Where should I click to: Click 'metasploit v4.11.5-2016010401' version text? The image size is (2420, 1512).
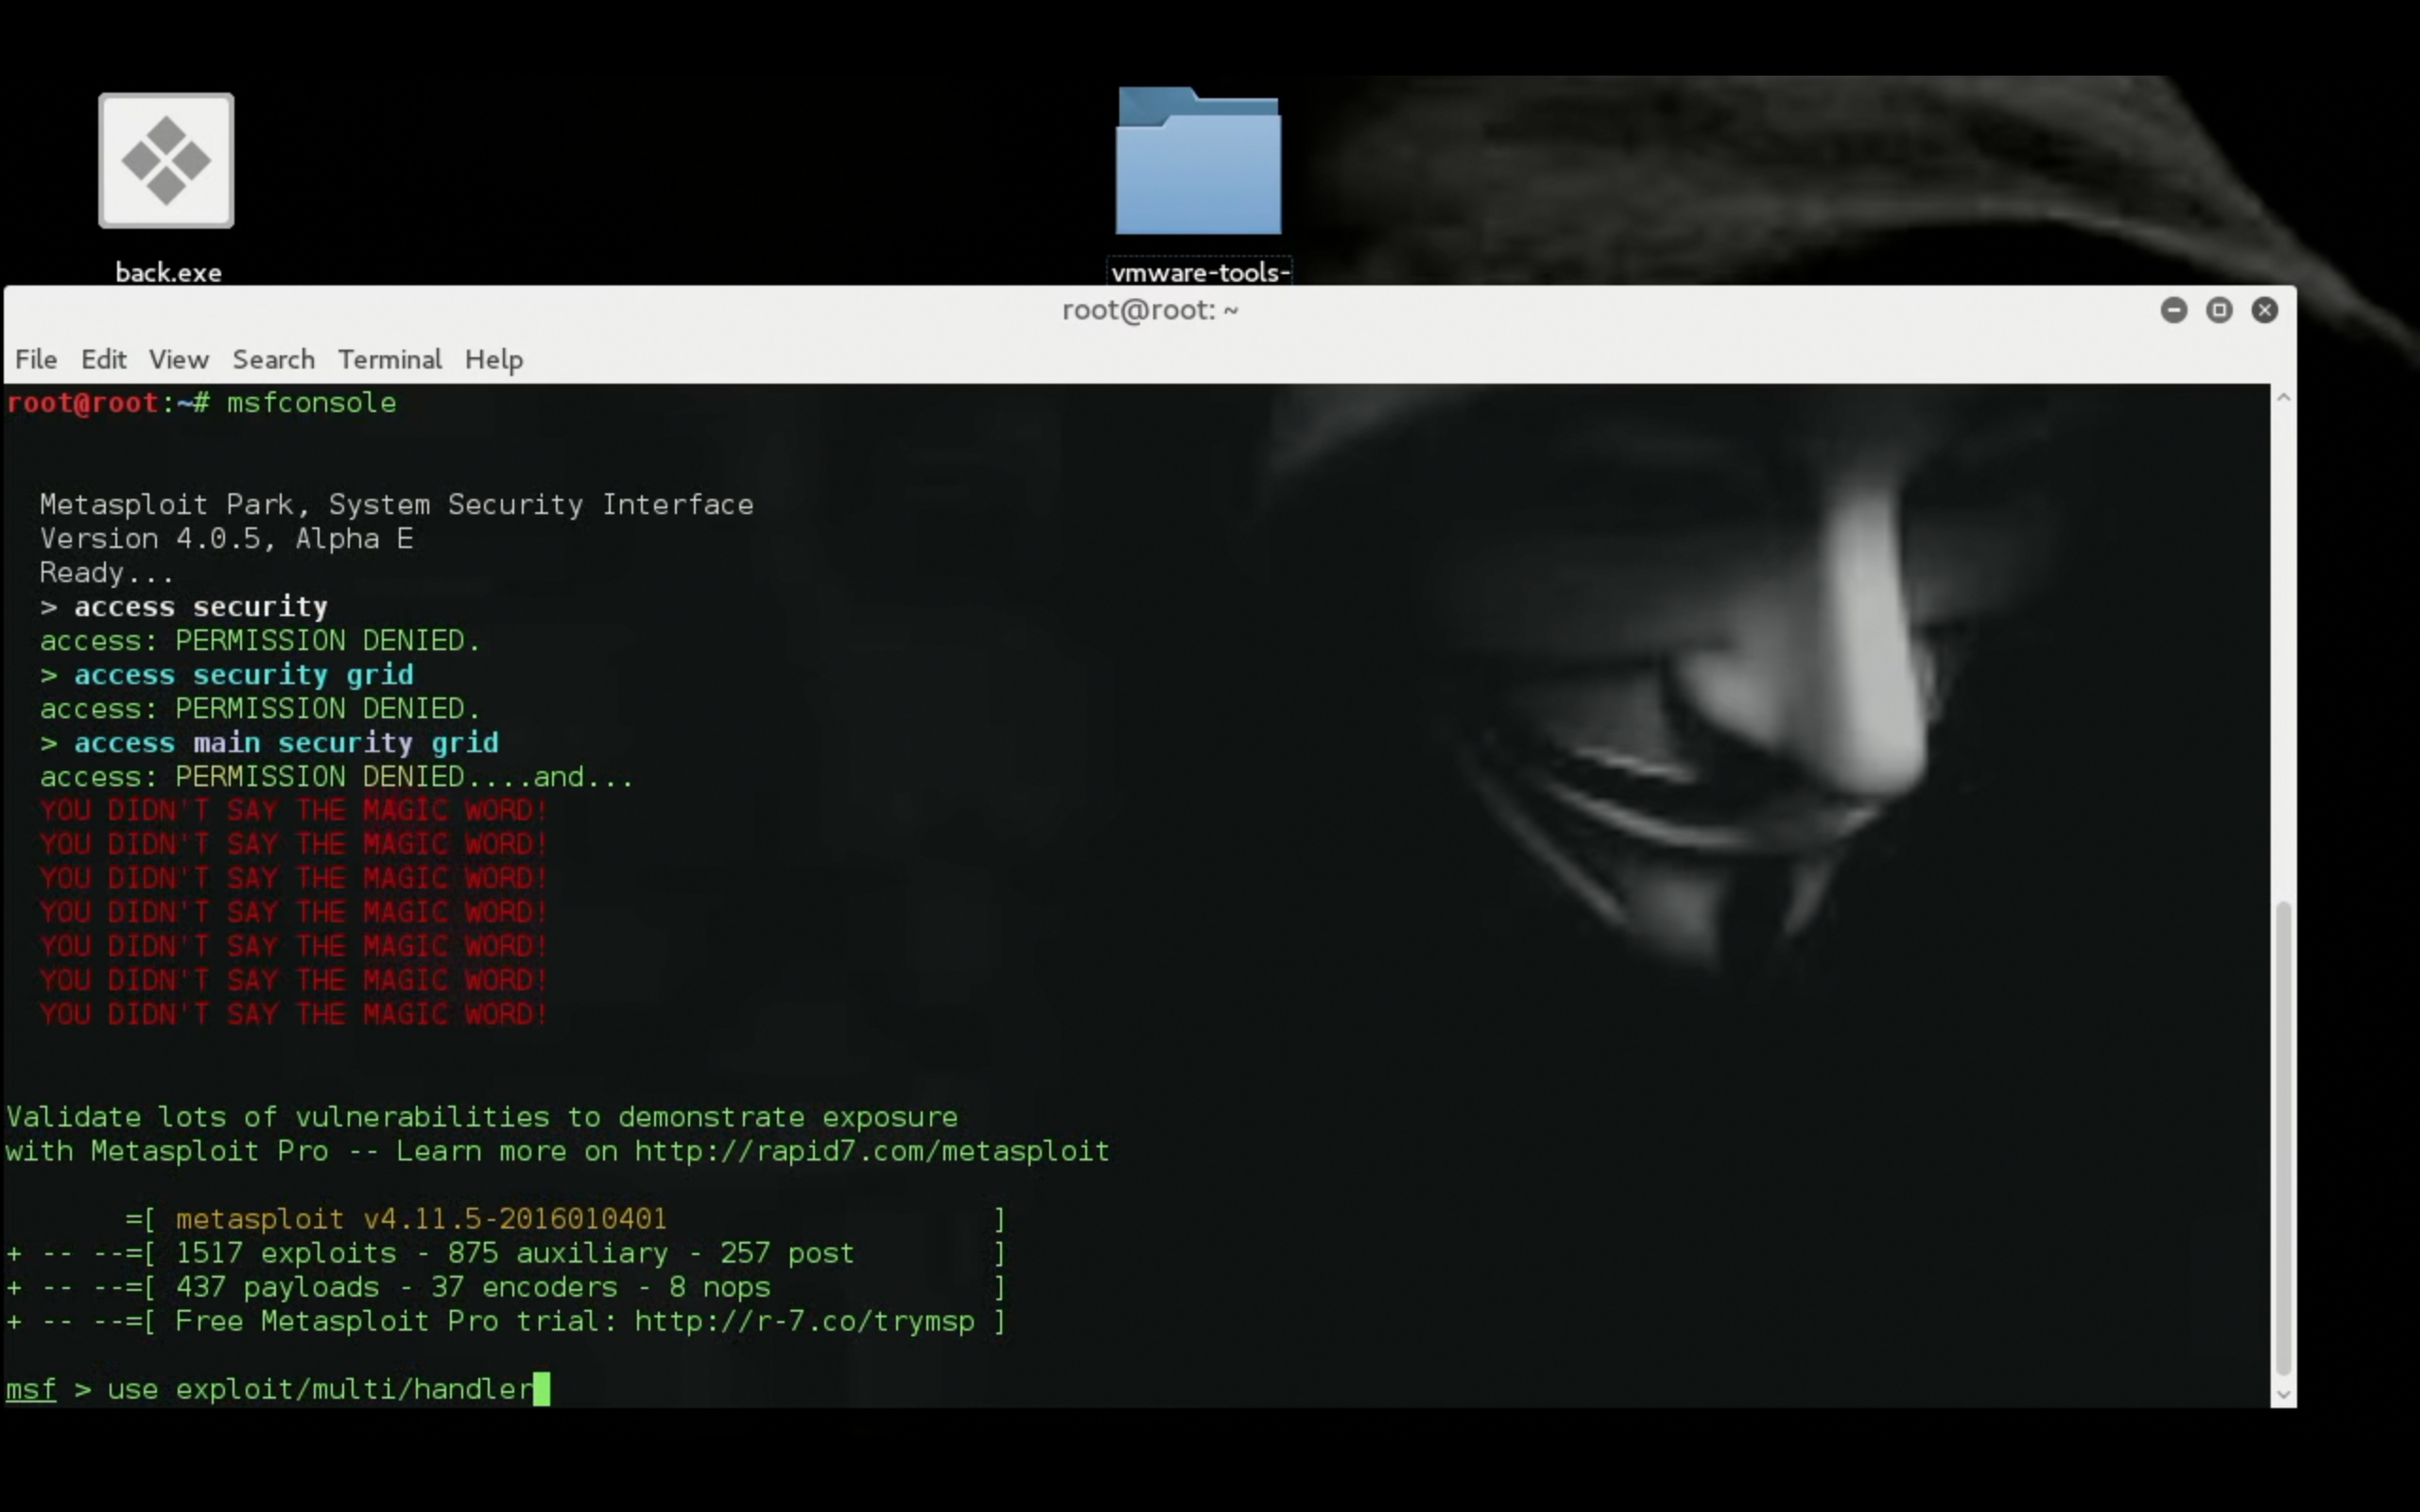421,1219
